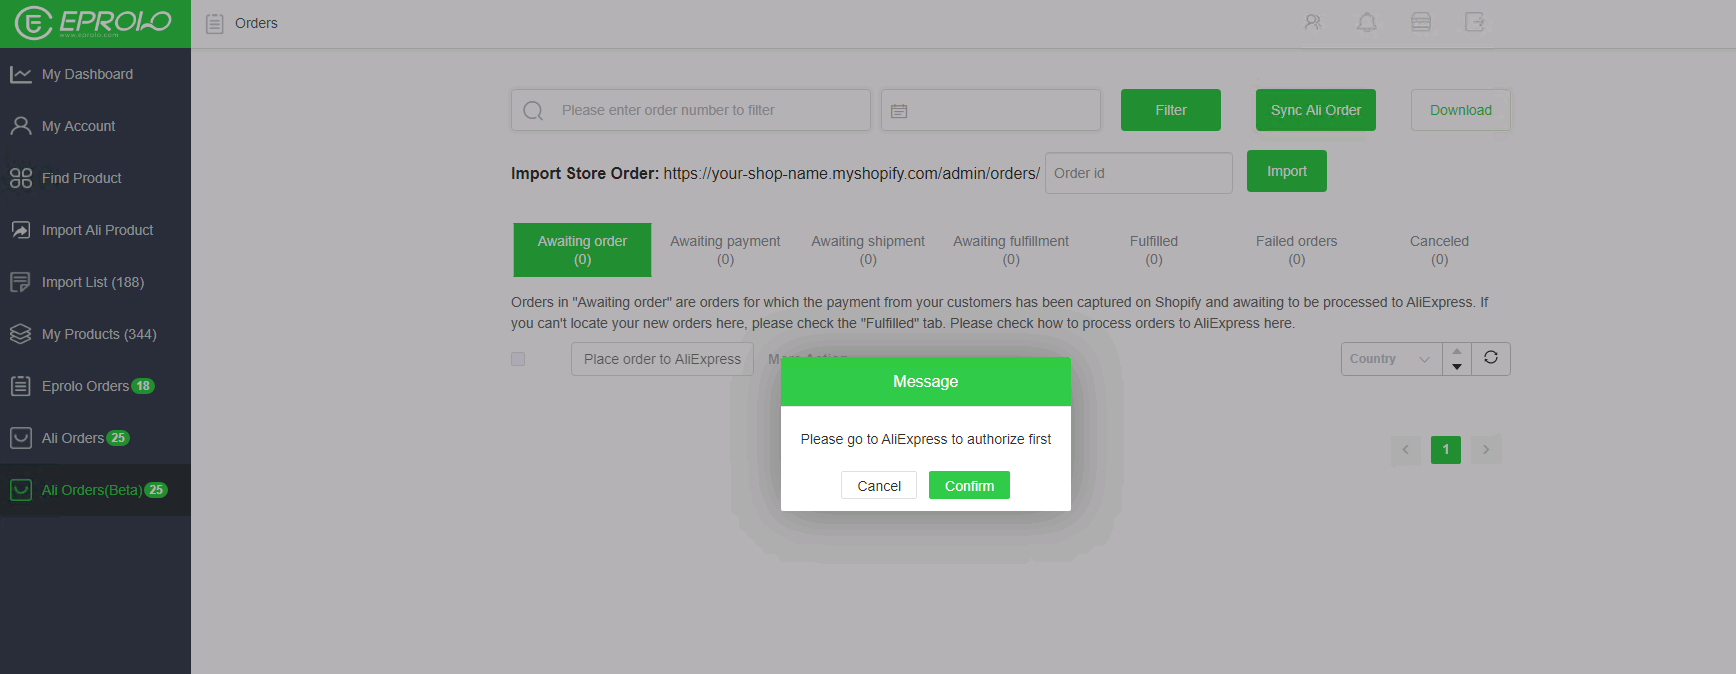Click the Ali Orders(Beta) icon

[21, 490]
